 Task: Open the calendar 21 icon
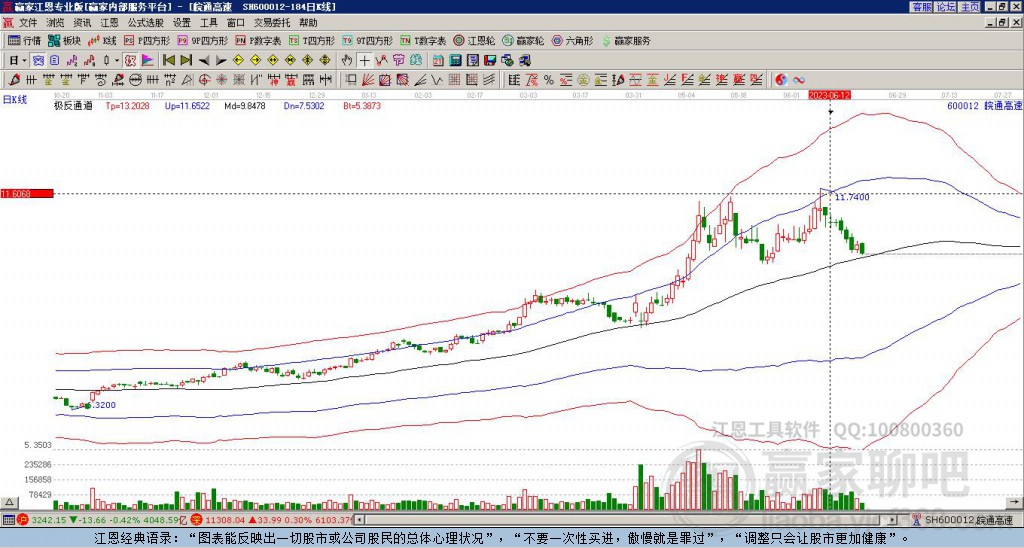point(438,61)
